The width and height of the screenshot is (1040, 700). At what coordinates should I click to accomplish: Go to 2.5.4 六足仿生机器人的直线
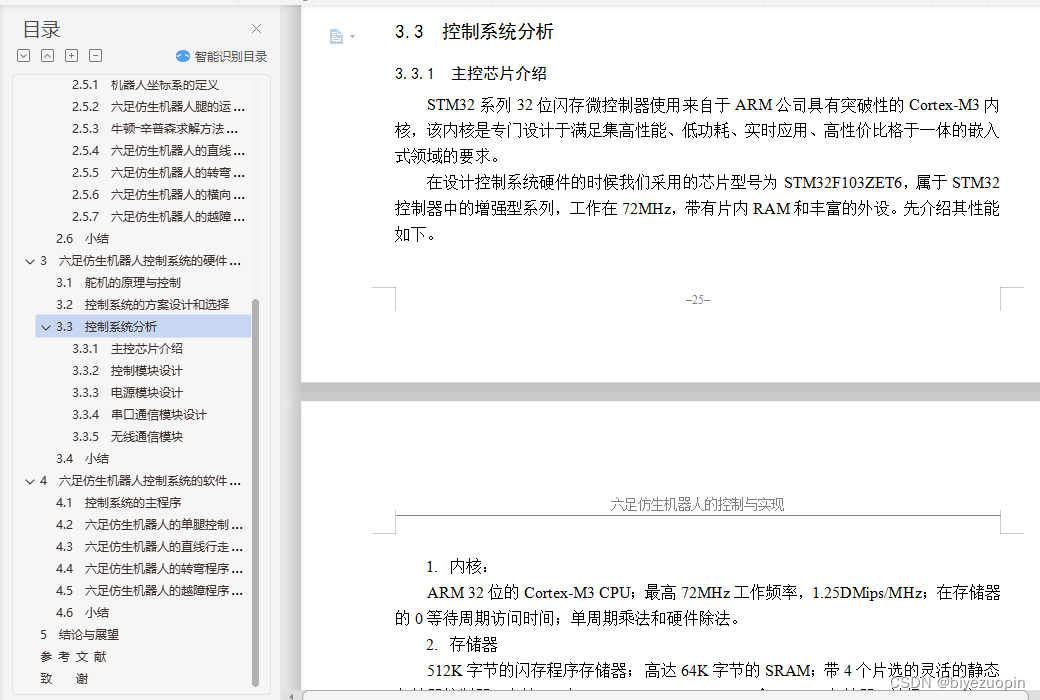159,151
